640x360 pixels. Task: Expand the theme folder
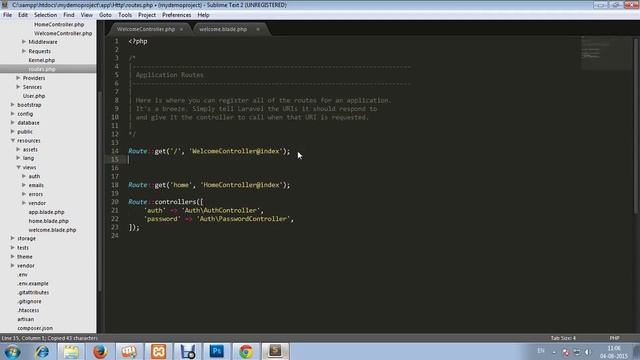tap(13, 256)
